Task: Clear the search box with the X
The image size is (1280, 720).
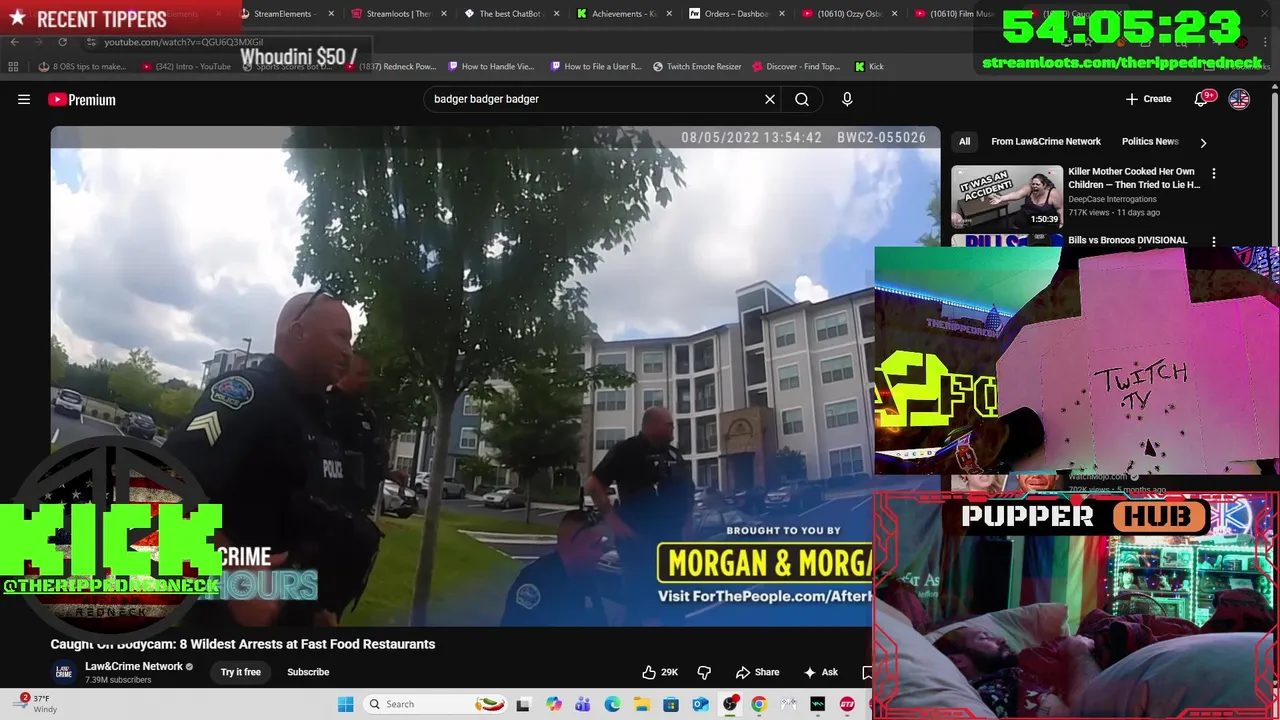Action: tap(770, 99)
